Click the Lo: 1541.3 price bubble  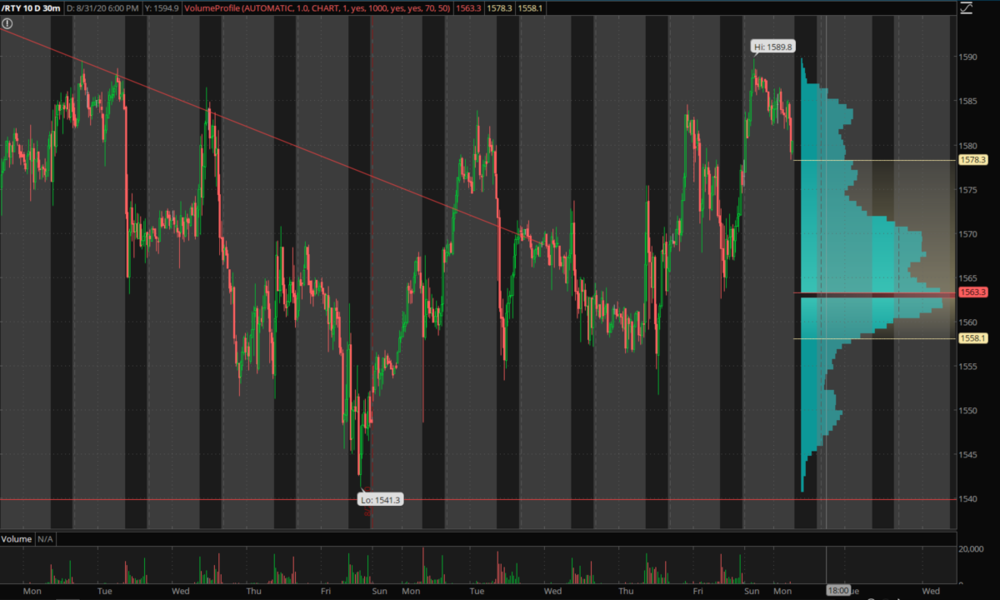pyautogui.click(x=381, y=499)
